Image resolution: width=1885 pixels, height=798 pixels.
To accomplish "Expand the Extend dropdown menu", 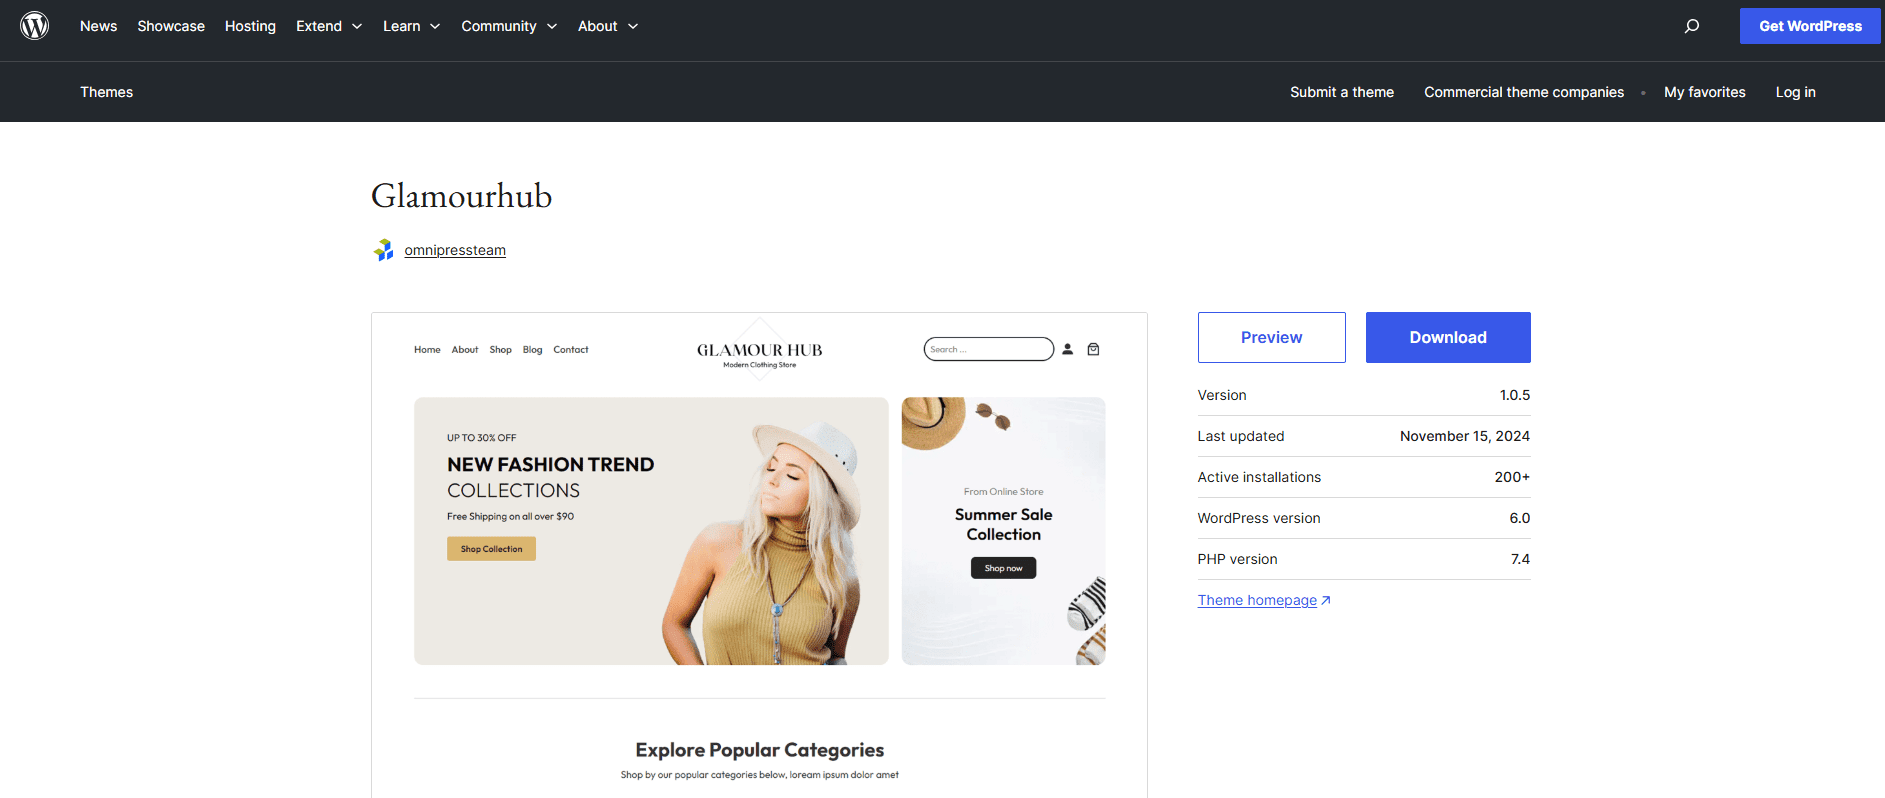I will [x=329, y=26].
